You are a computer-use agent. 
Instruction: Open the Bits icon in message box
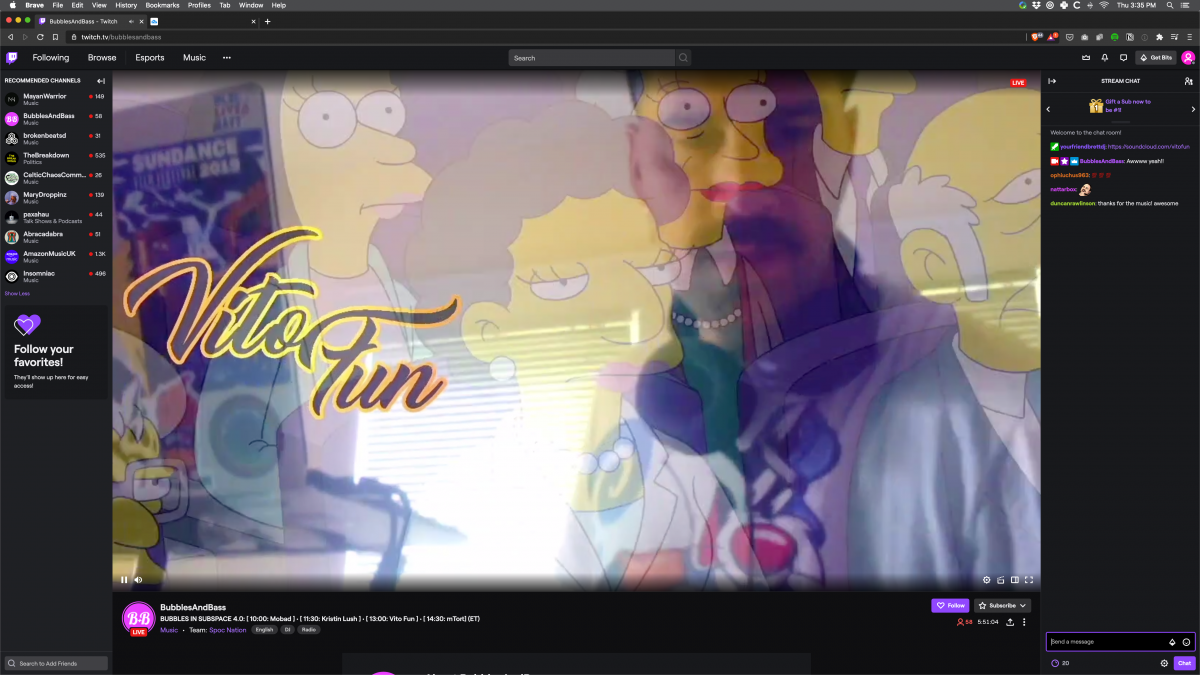click(1172, 642)
